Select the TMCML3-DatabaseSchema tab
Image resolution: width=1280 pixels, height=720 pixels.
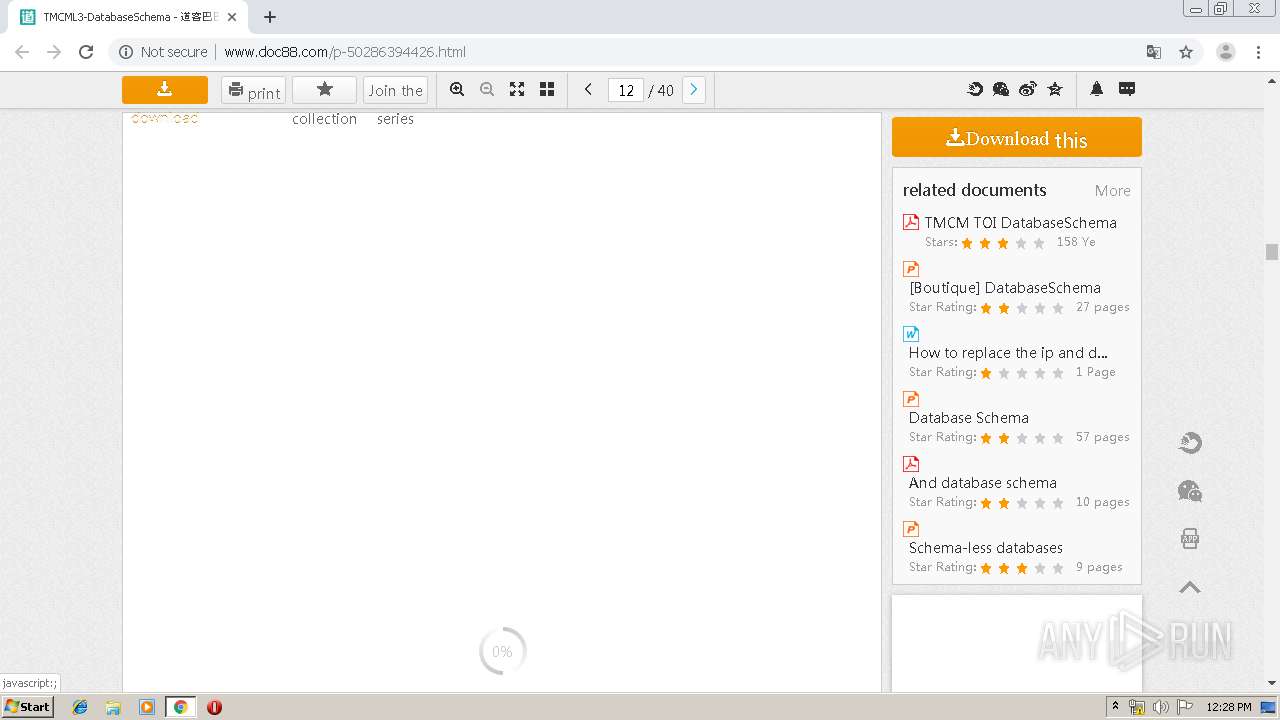coord(128,16)
